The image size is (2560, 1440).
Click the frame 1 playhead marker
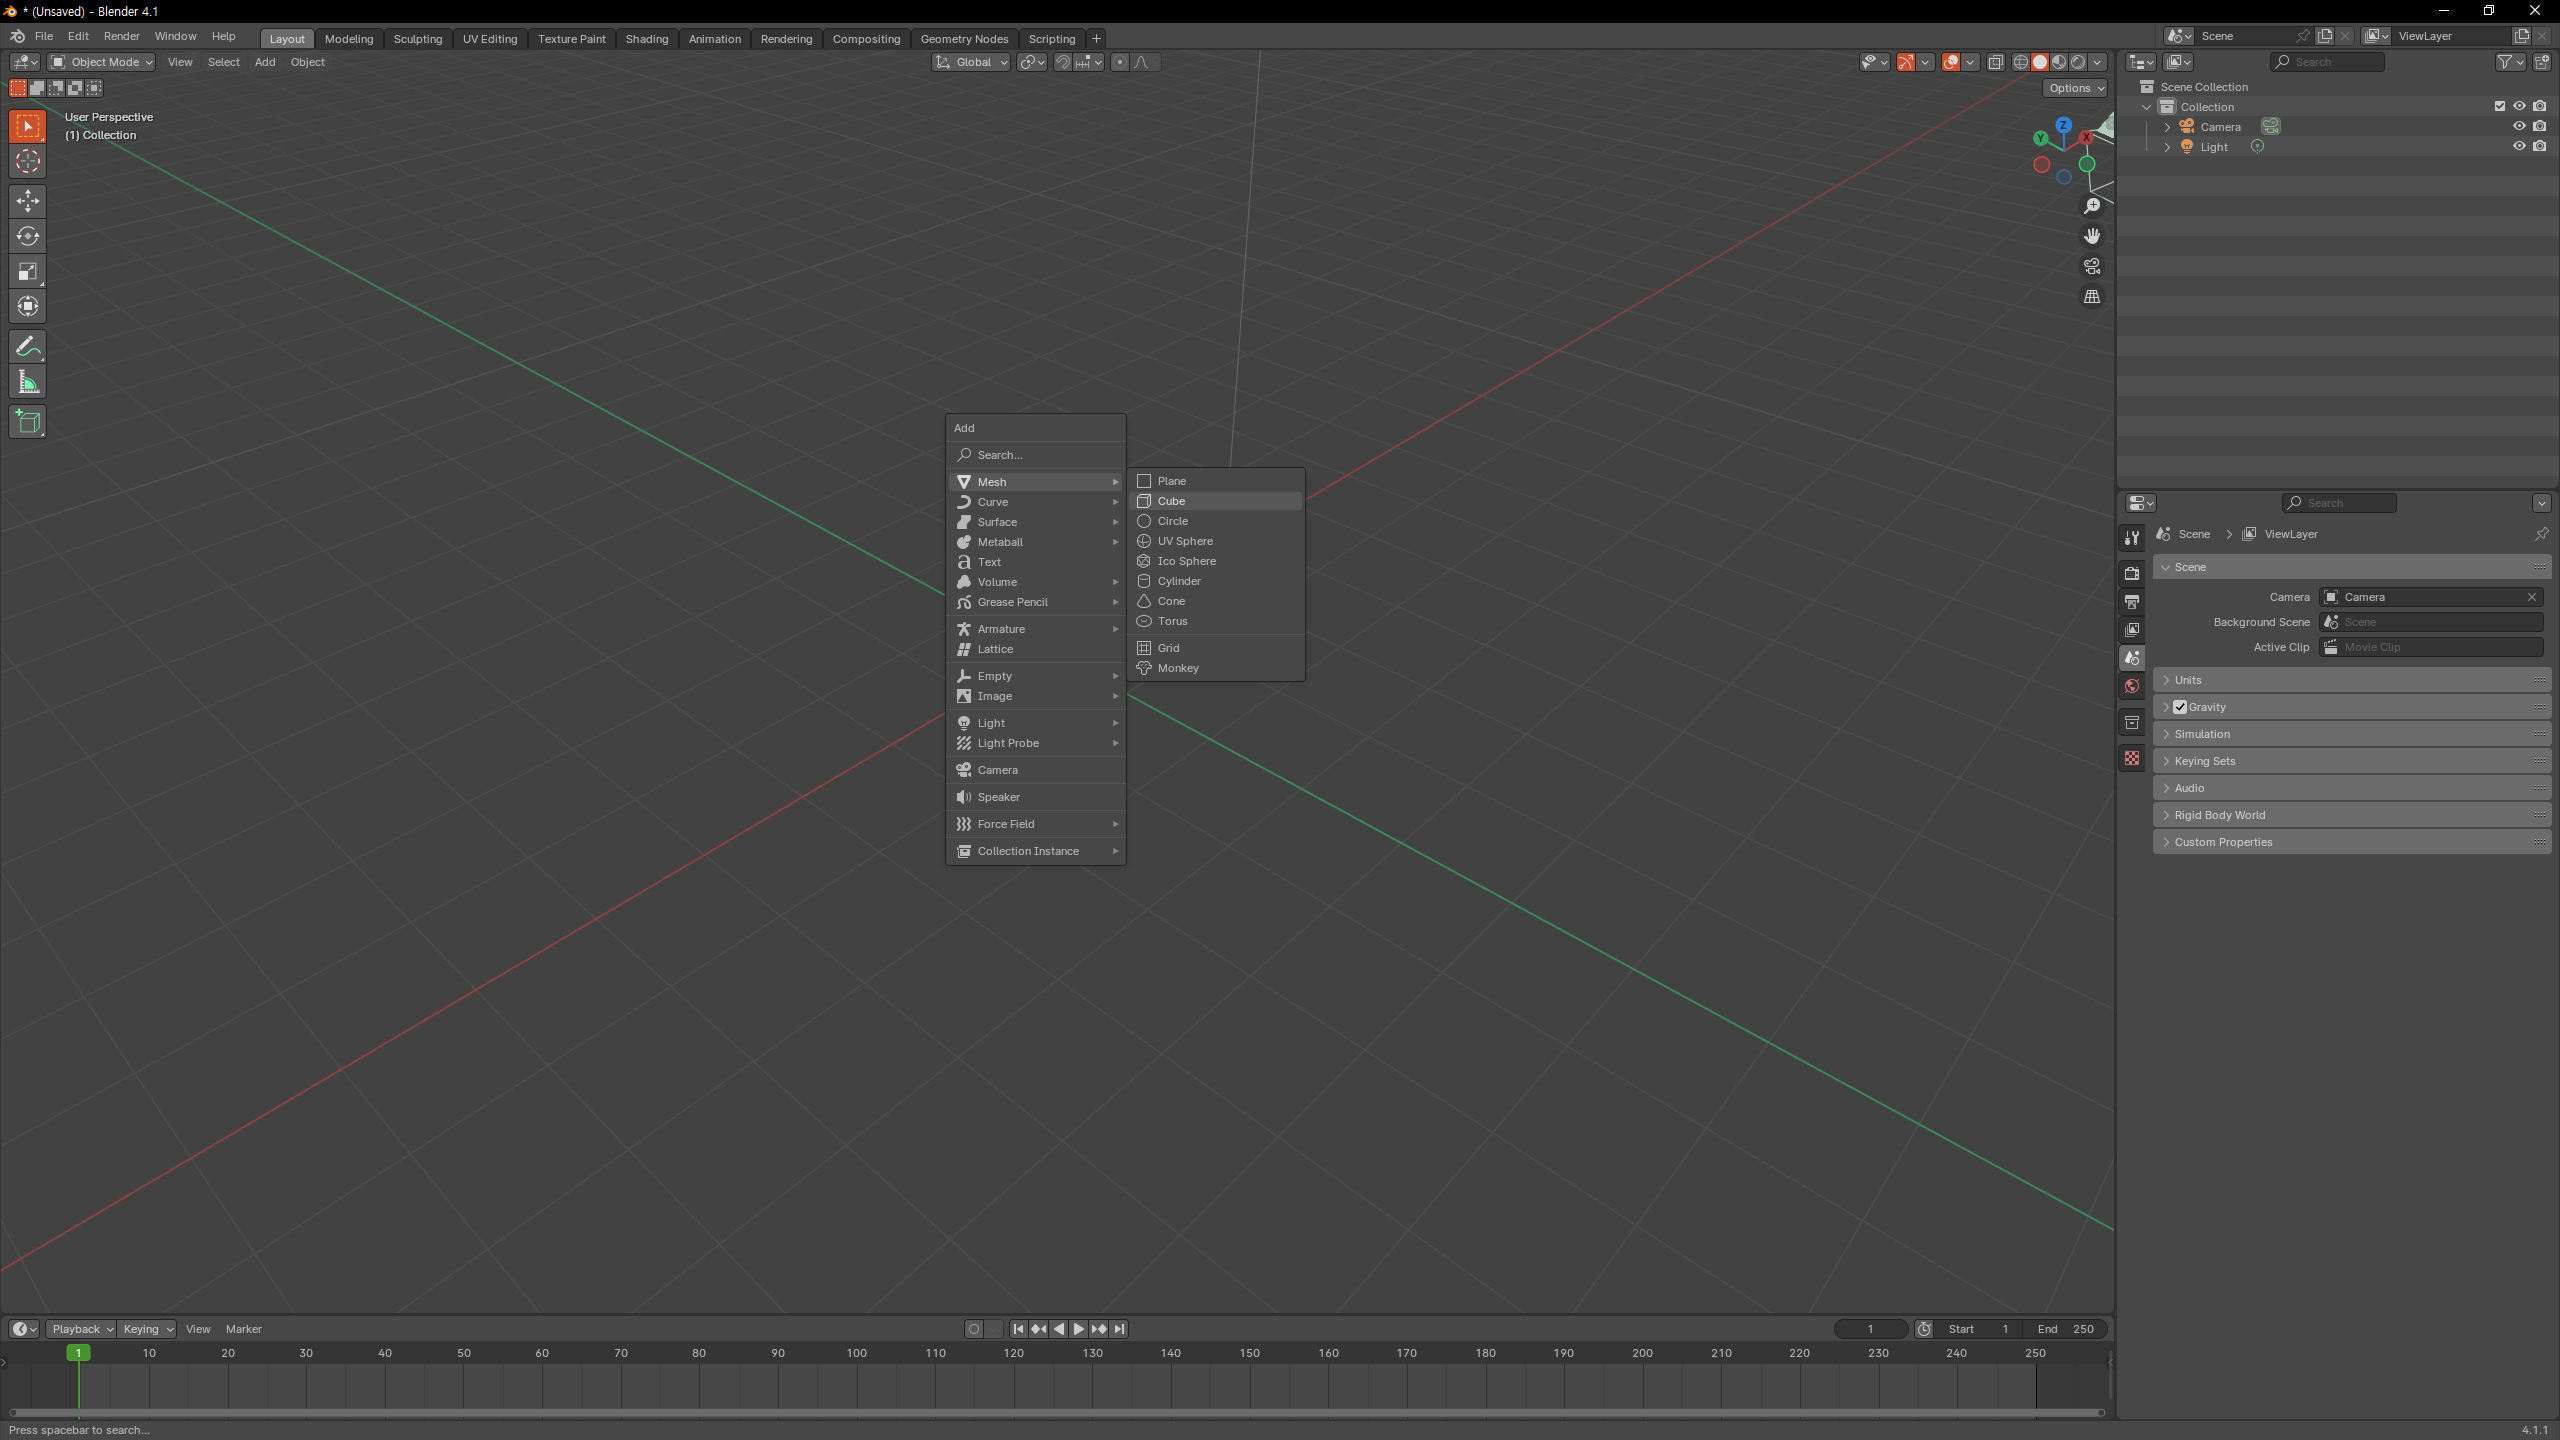79,1353
